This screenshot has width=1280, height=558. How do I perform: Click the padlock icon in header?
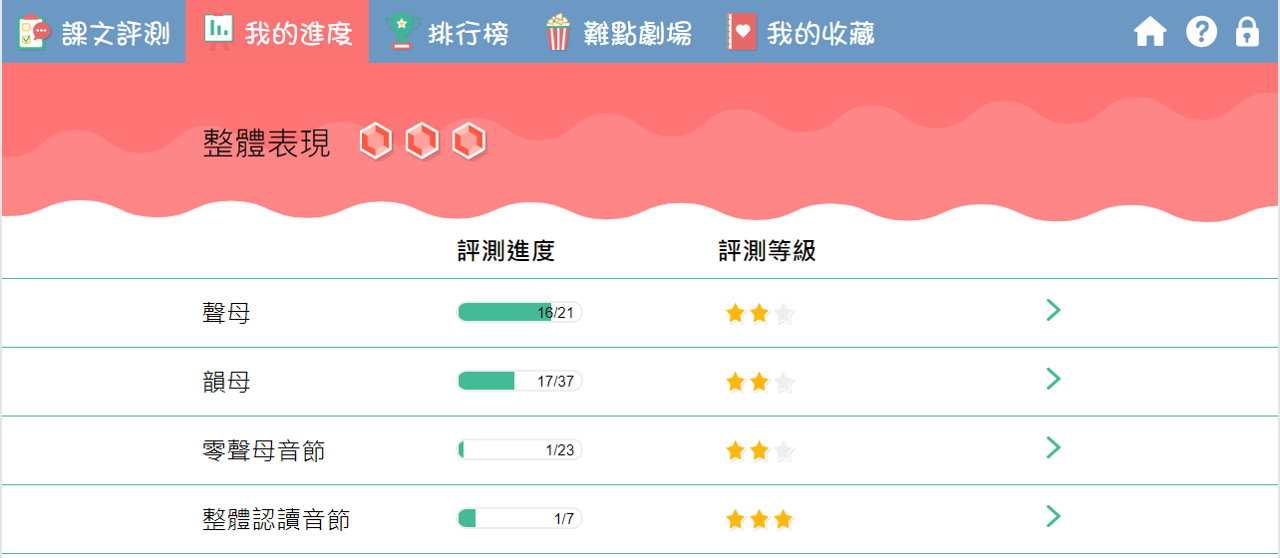[x=1247, y=32]
